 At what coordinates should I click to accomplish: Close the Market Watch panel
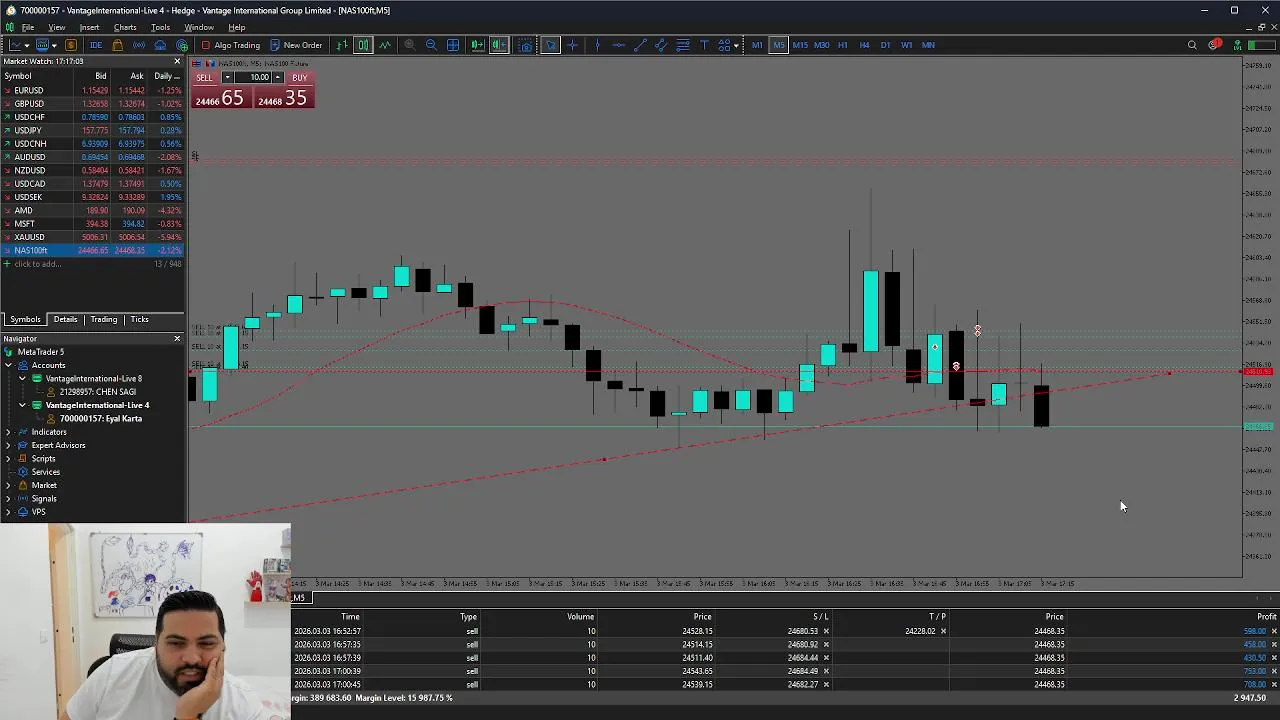177,62
